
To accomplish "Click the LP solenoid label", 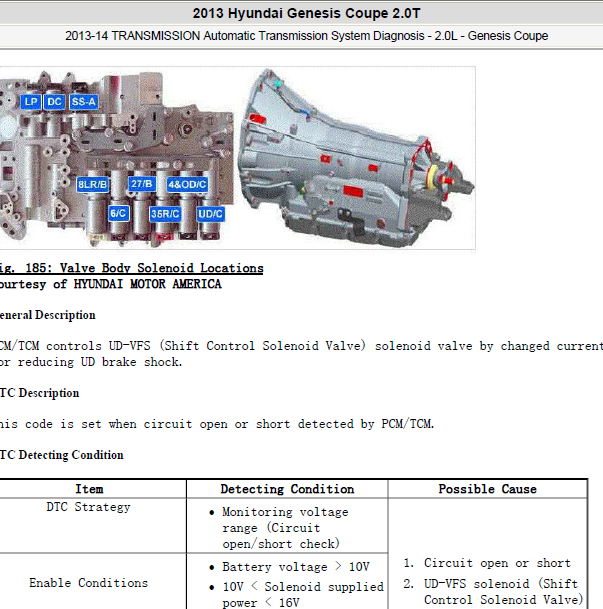I will [x=31, y=102].
